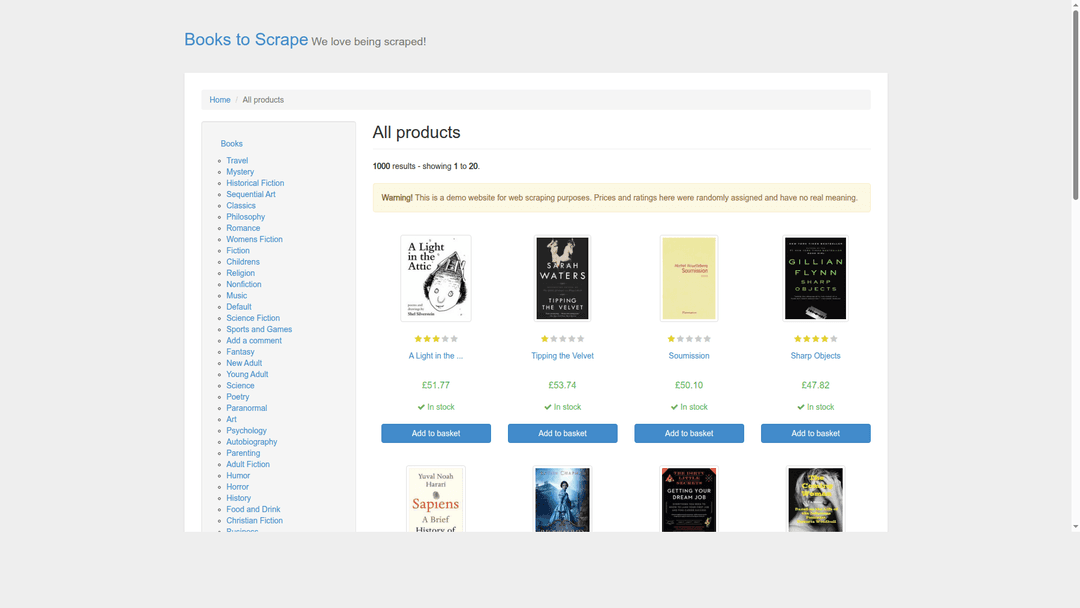The image size is (1080, 608).
Task: Open the Books category in the sidebar
Action: point(231,144)
